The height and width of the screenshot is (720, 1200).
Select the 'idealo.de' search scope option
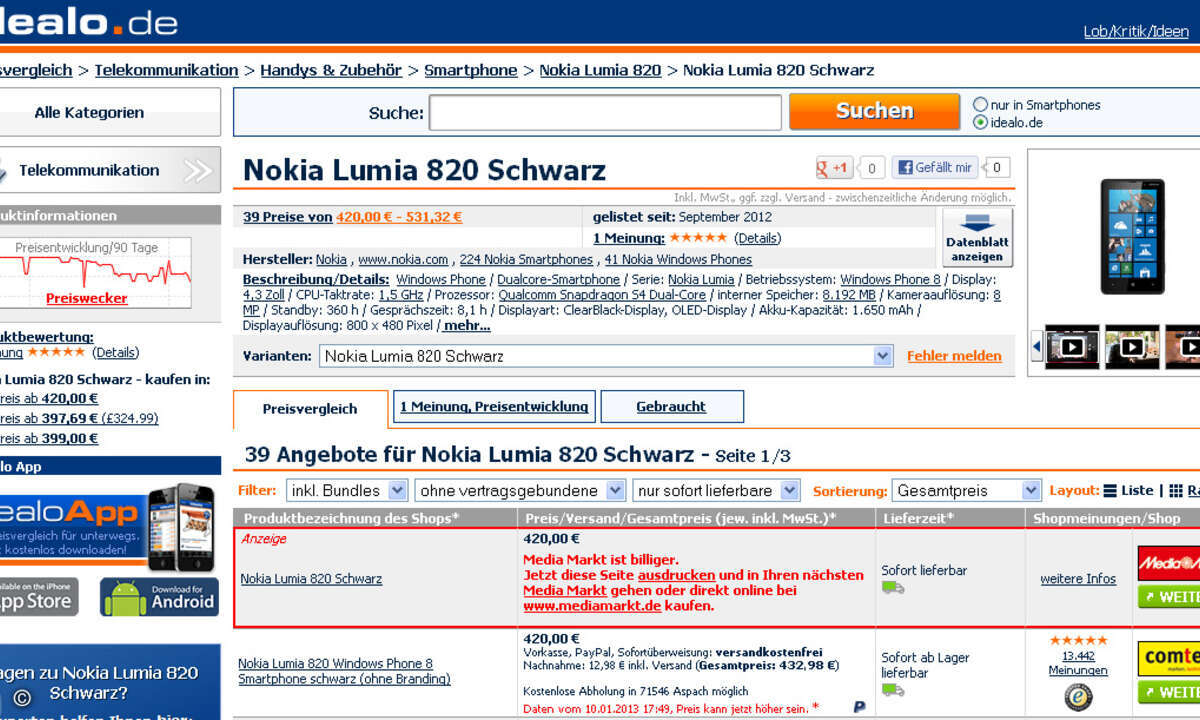point(981,123)
